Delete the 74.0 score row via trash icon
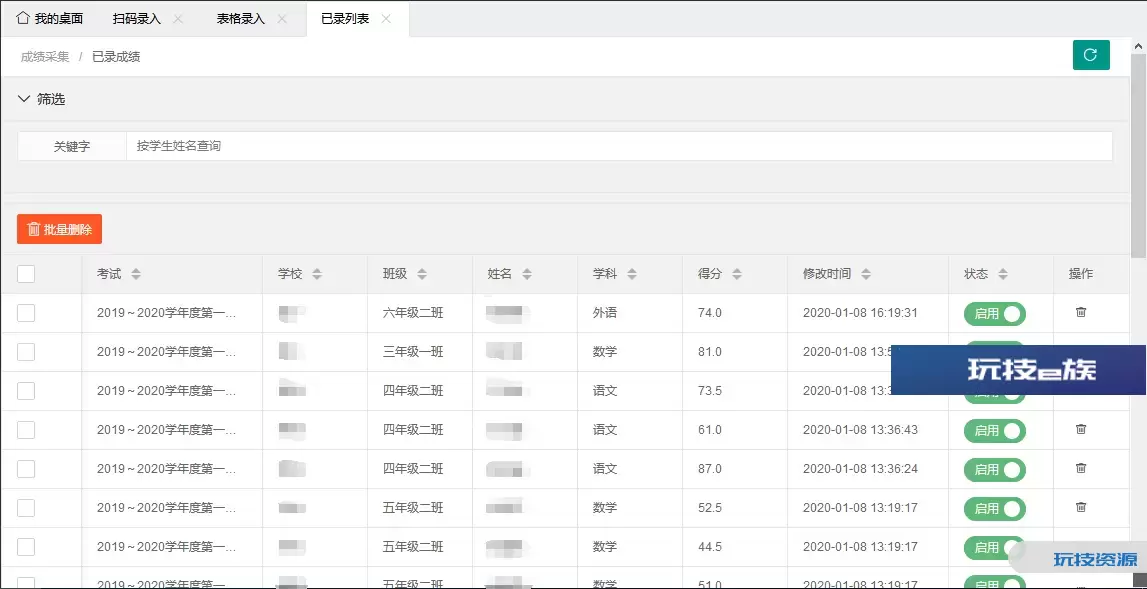Image resolution: width=1147 pixels, height=589 pixels. point(1081,312)
